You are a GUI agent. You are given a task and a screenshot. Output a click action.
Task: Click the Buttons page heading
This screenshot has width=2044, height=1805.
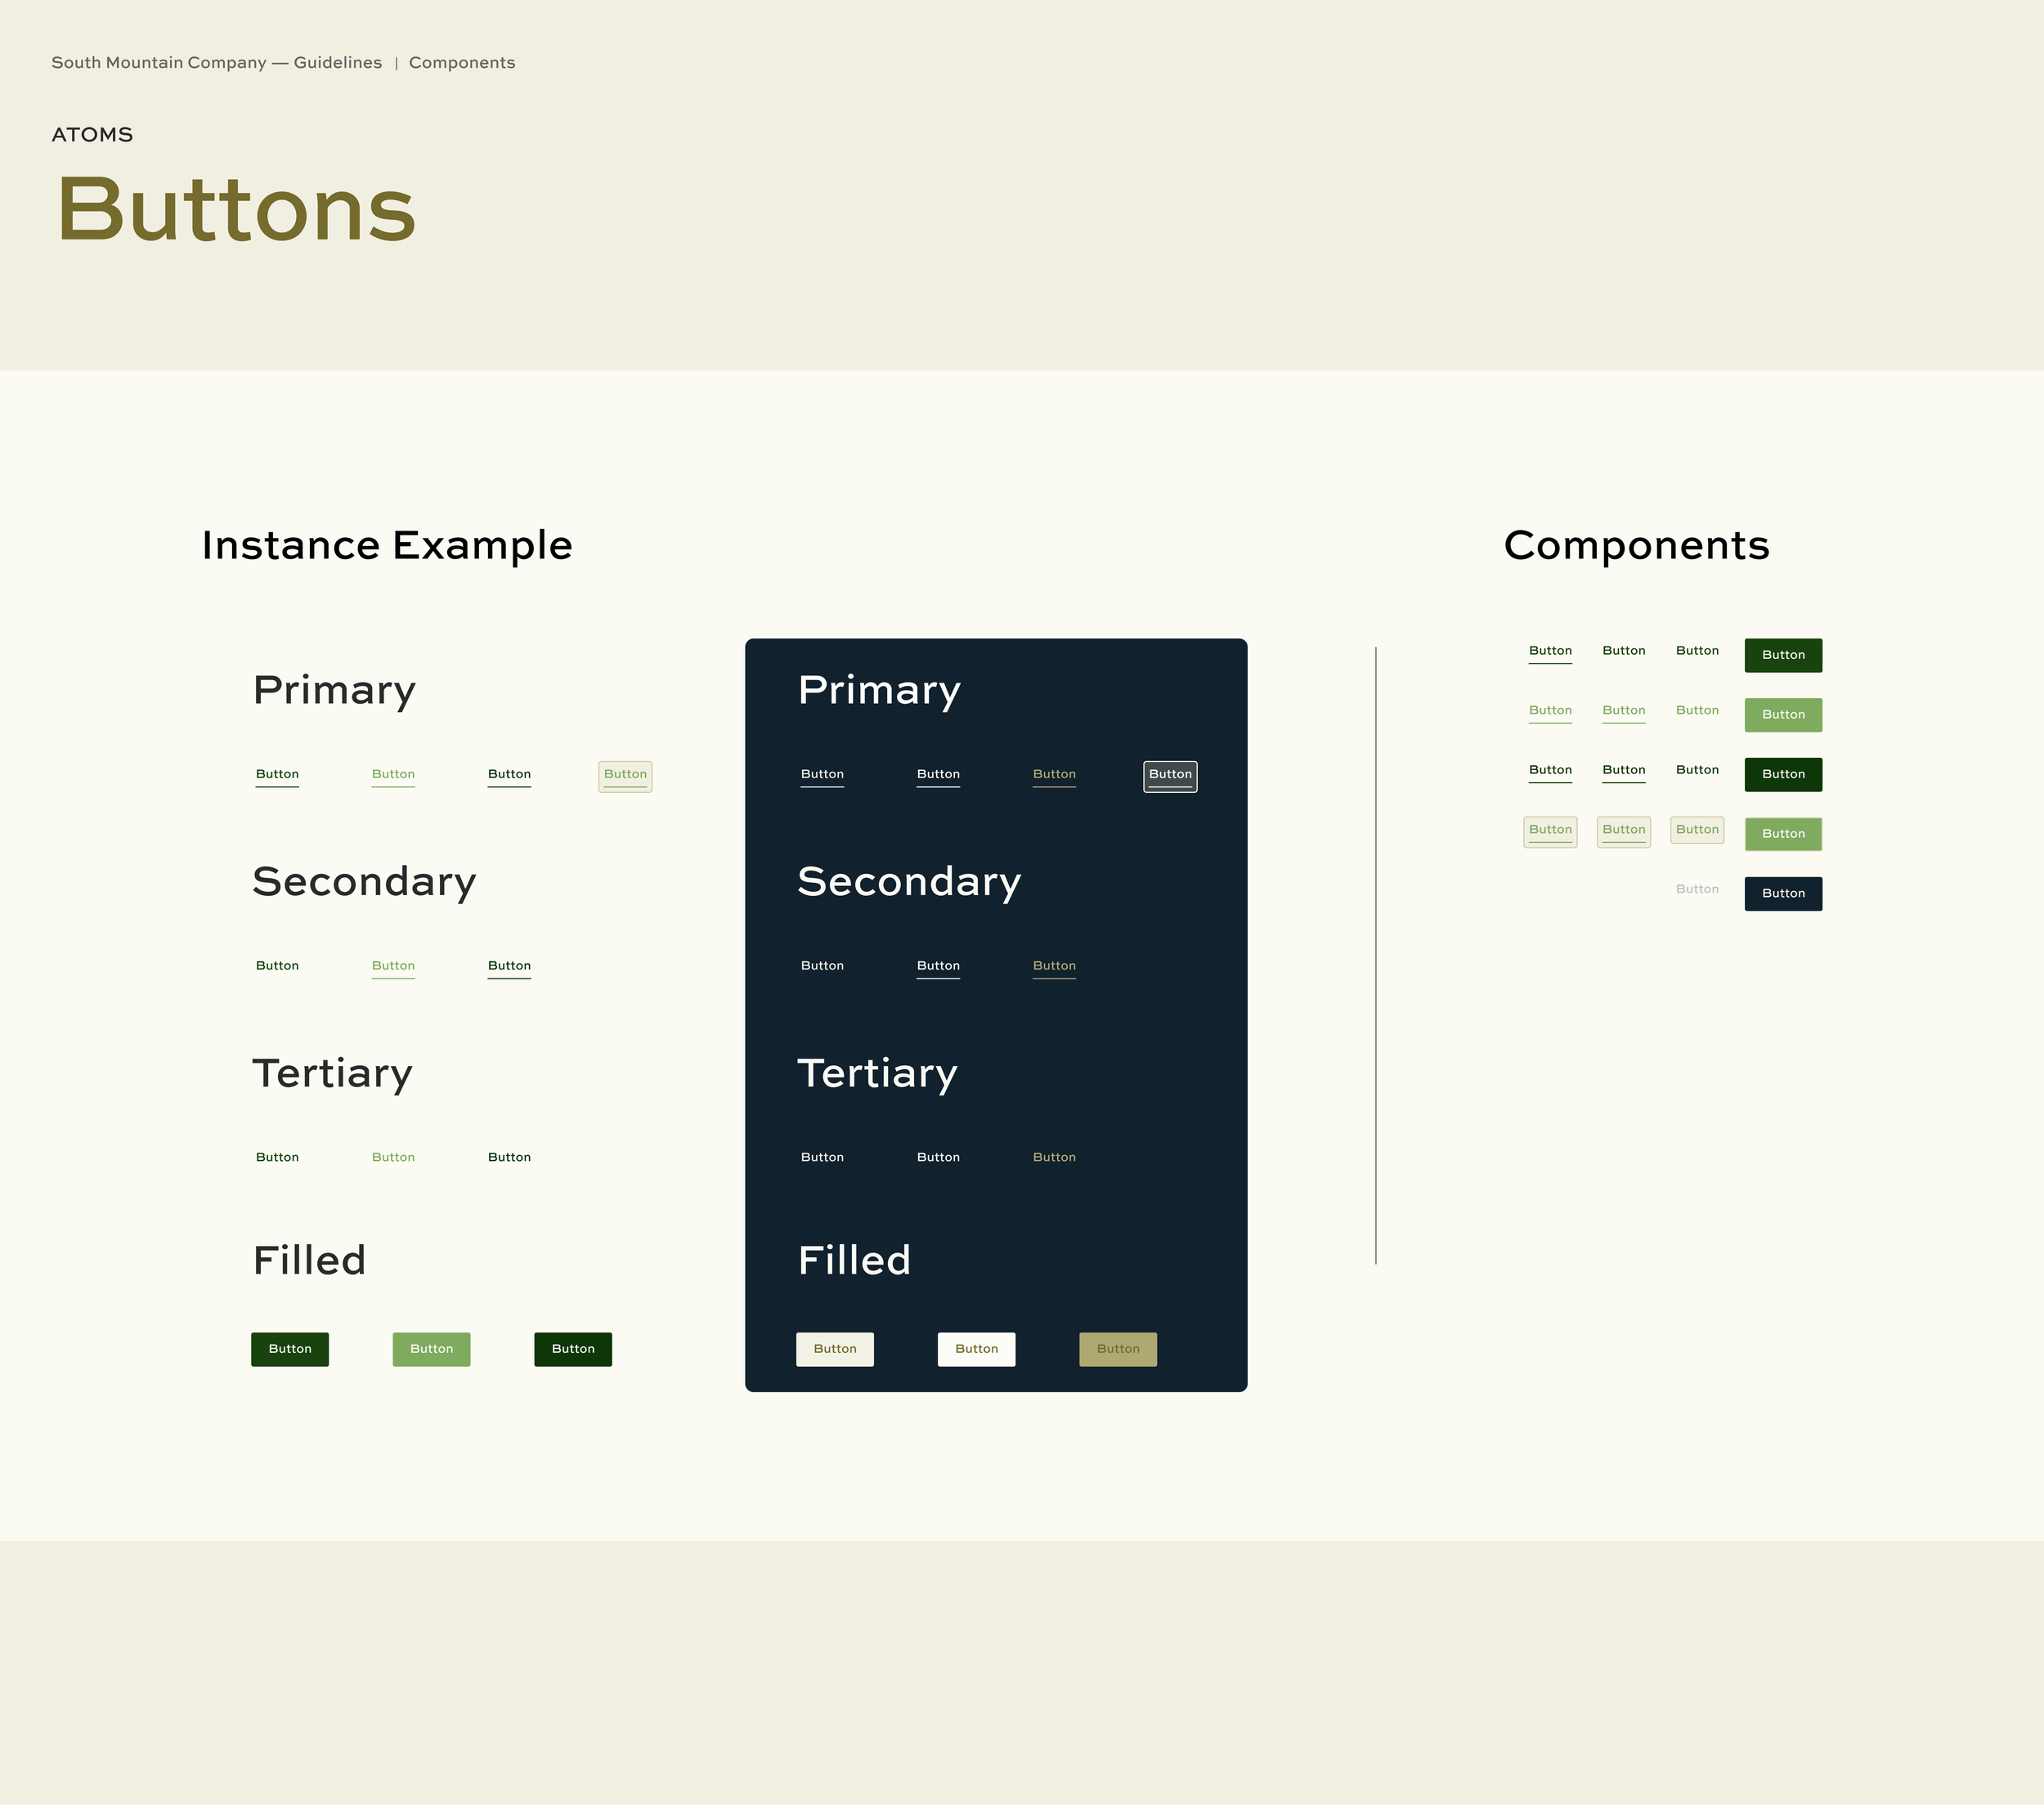(x=236, y=209)
